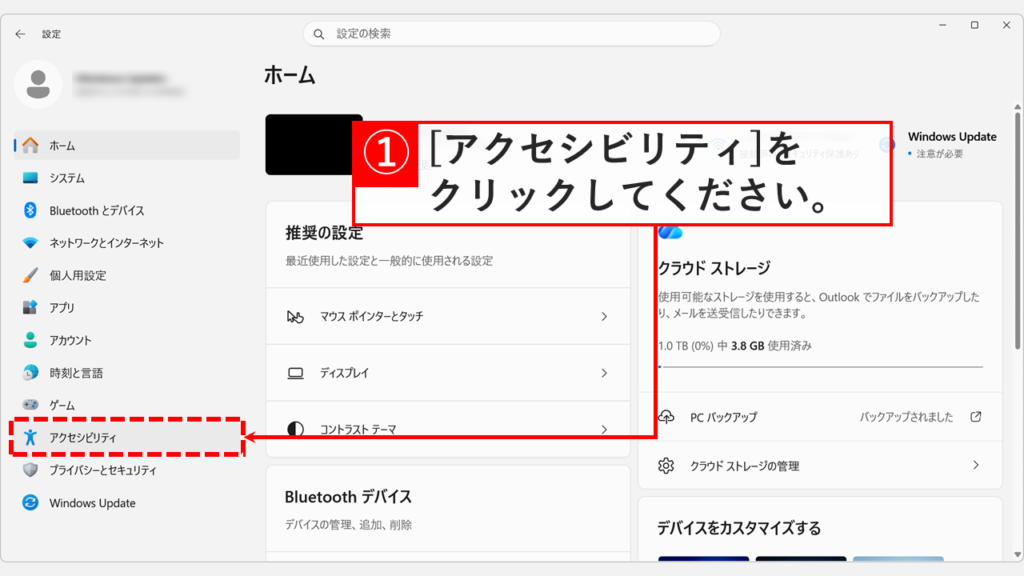1024x576 pixels.
Task: Click the PC バックアップ cloud upload icon
Action: (x=666, y=417)
